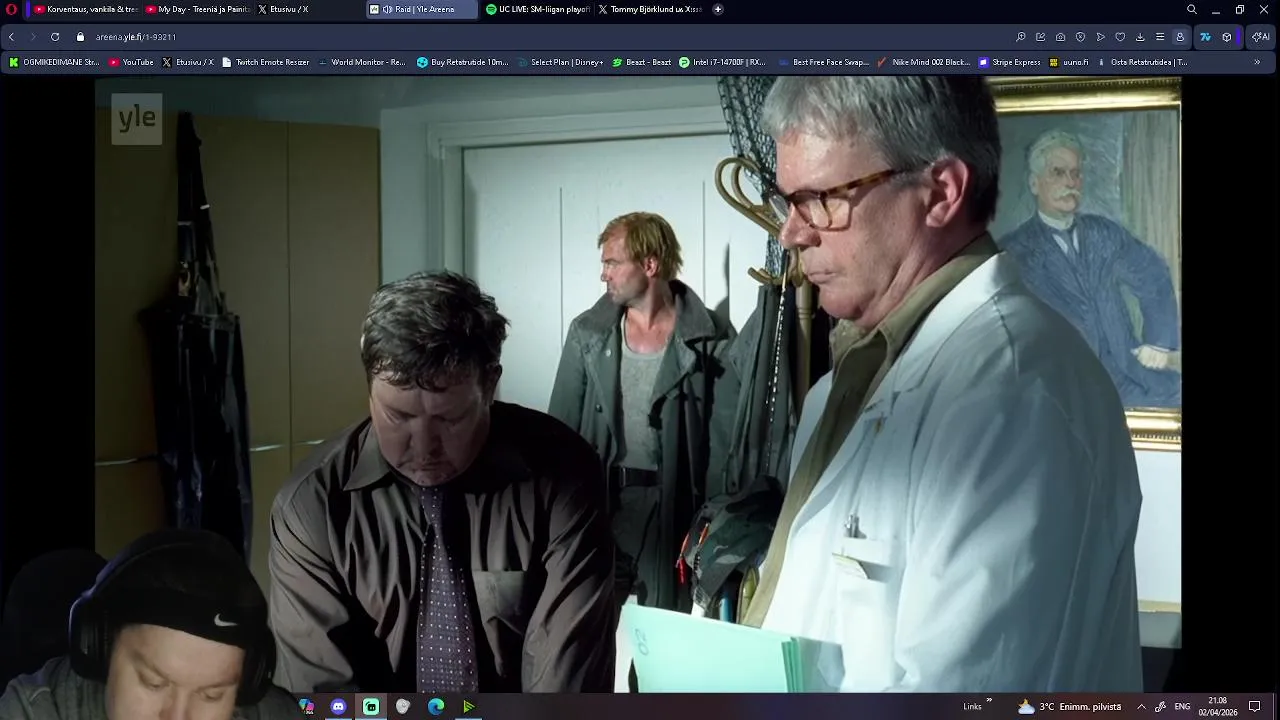Open the YouTube bookmark
This screenshot has height=720, width=1280.
131,62
